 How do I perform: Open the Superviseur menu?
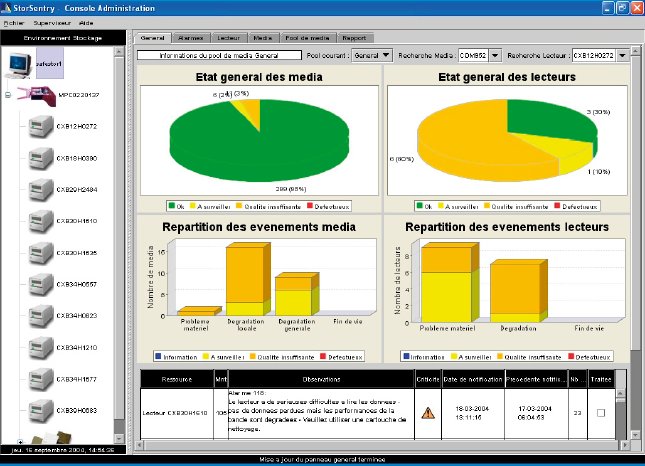(52, 23)
